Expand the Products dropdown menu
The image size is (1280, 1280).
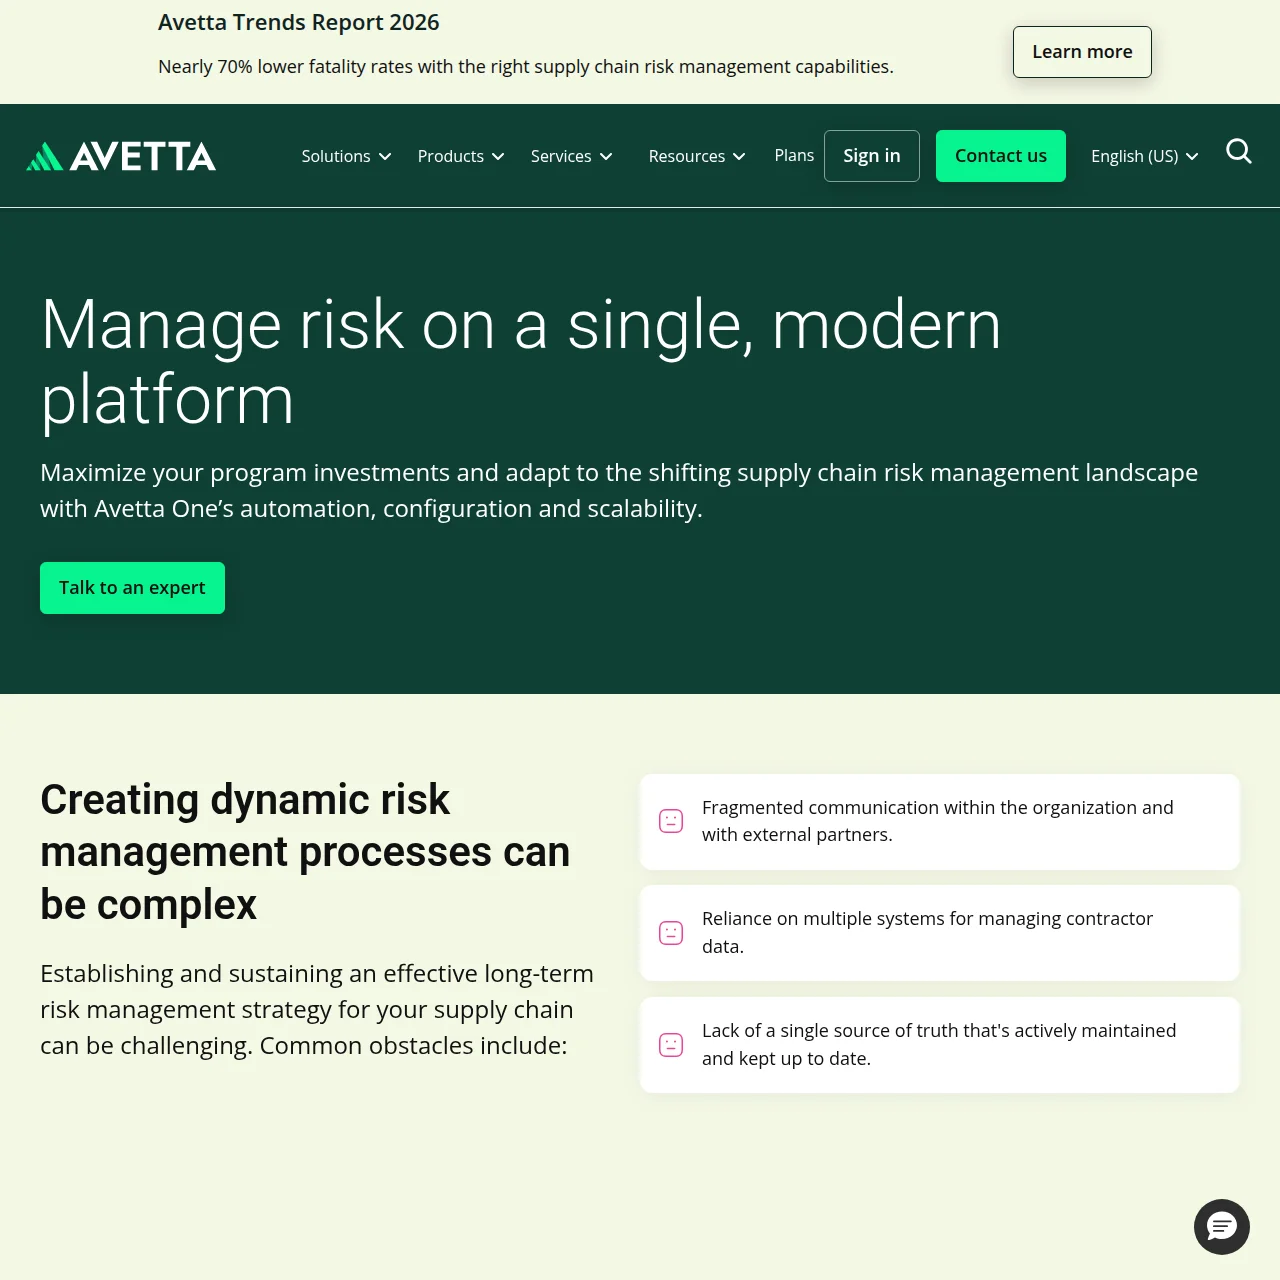point(461,156)
